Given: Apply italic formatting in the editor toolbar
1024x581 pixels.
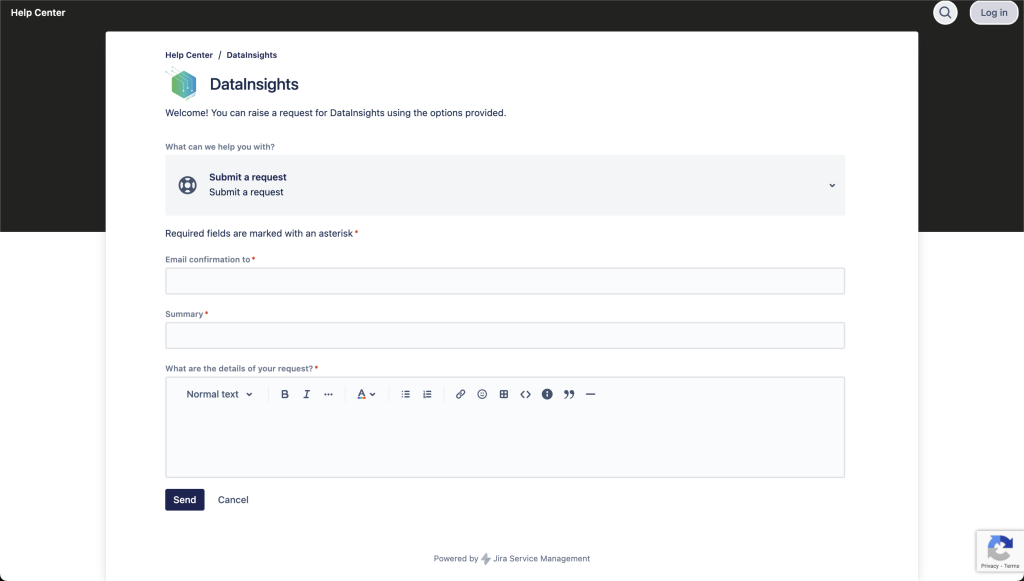Looking at the screenshot, I should tap(307, 394).
